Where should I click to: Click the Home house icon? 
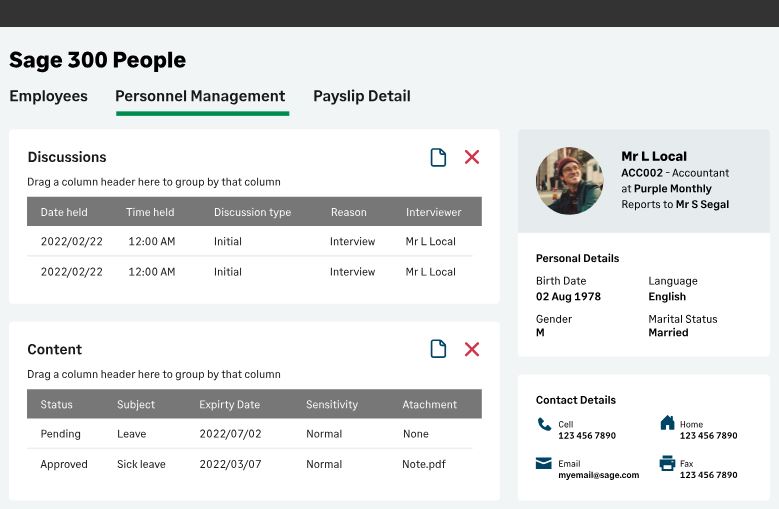tap(667, 422)
